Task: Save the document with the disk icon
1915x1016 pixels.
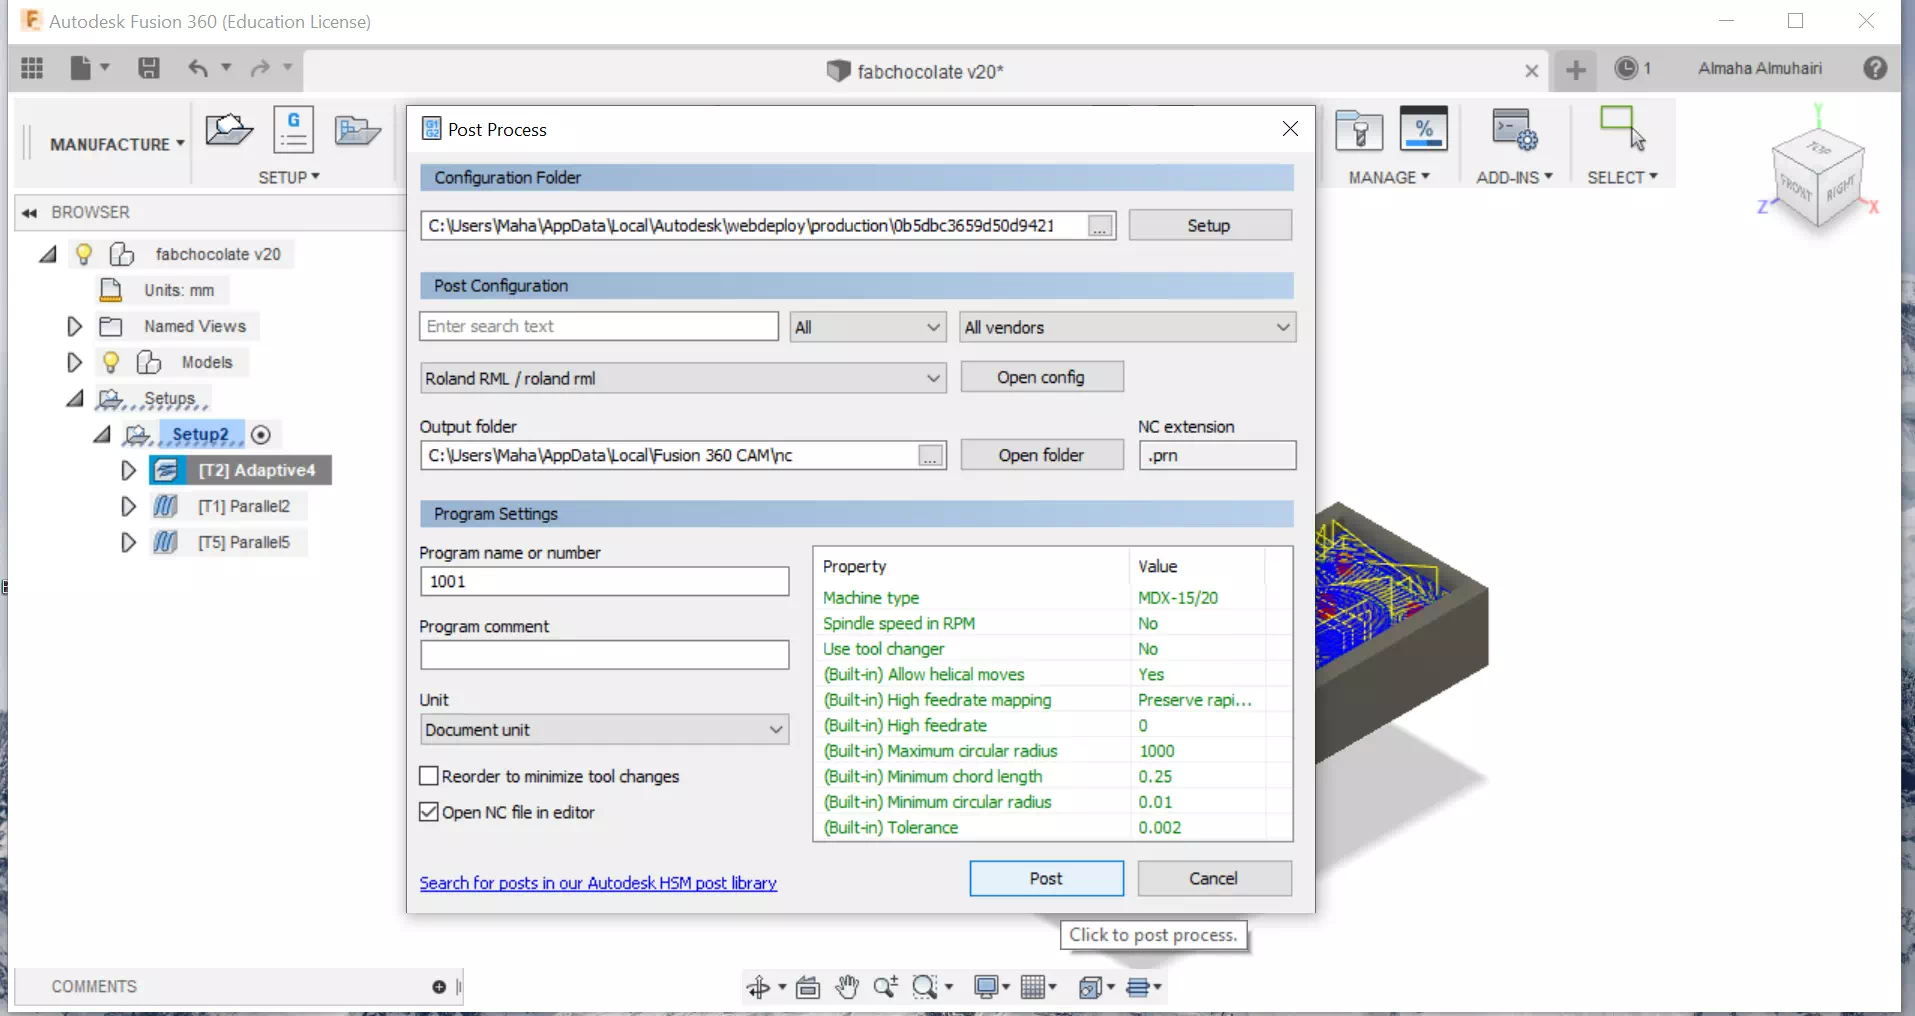Action: 149,68
